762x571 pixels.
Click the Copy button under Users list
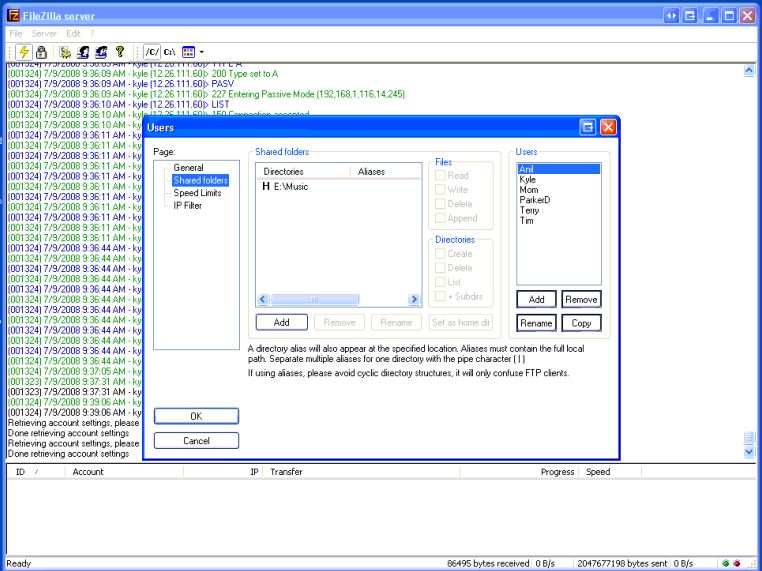click(581, 323)
